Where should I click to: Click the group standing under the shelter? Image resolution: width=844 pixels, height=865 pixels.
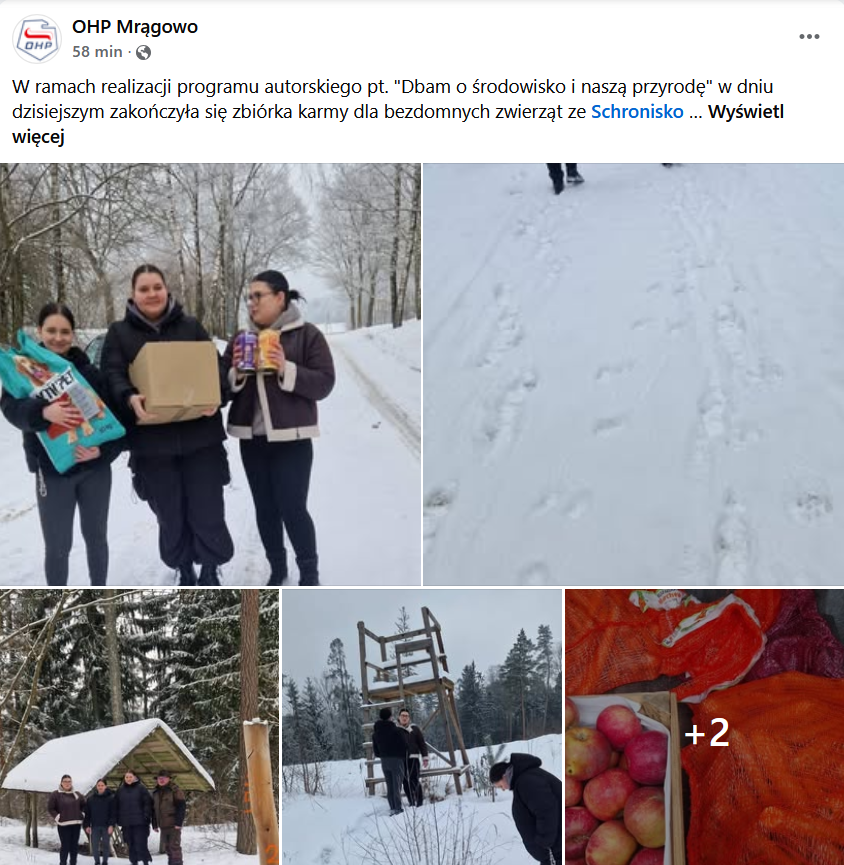click(x=117, y=818)
